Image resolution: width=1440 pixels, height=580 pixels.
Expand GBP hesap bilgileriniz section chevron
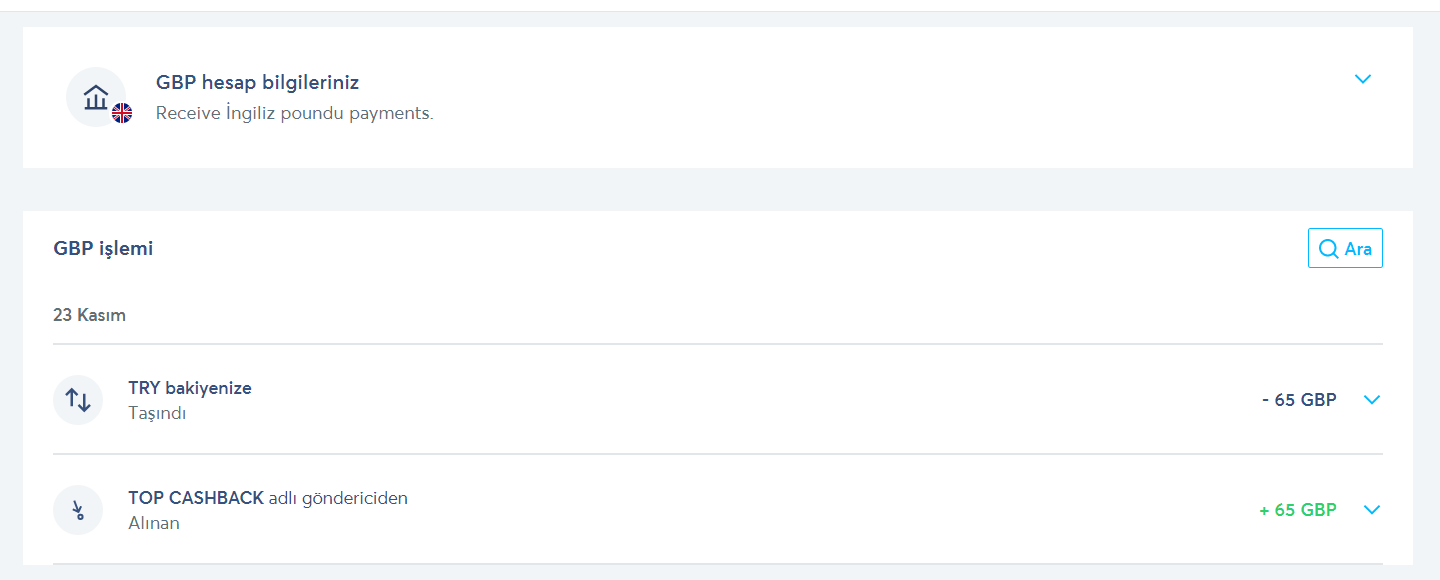(1362, 79)
